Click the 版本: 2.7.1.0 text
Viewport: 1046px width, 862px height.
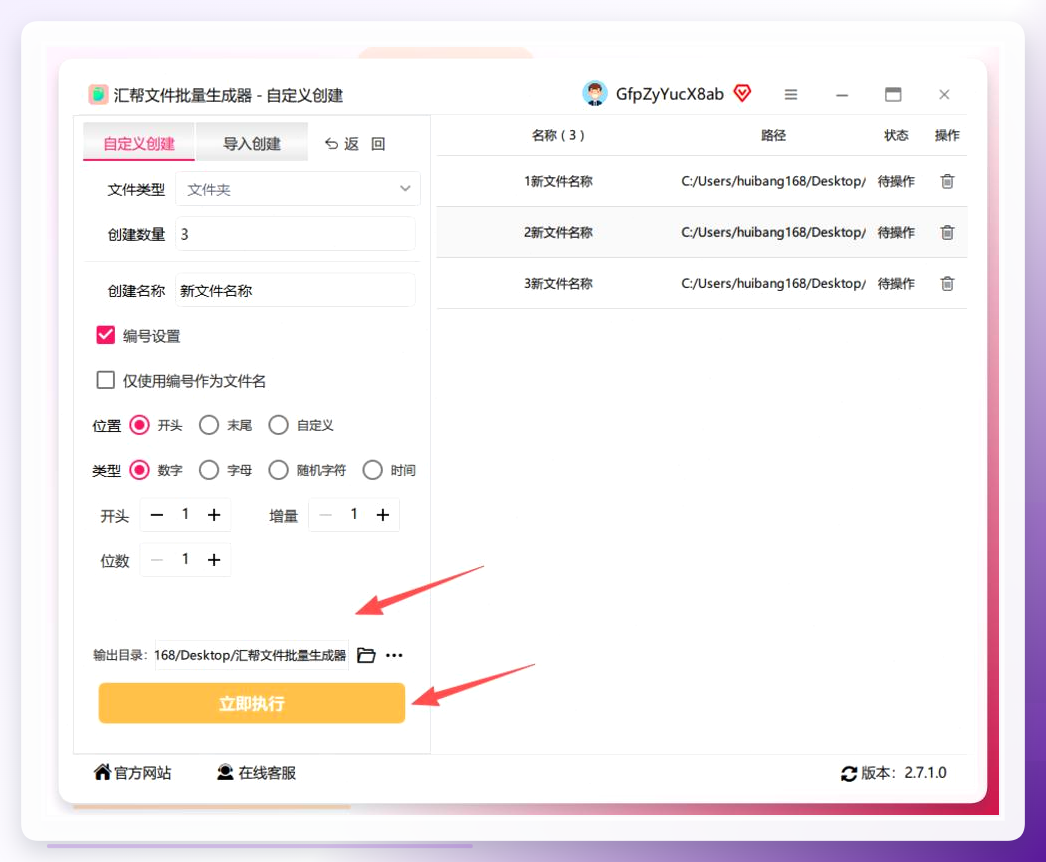[903, 773]
